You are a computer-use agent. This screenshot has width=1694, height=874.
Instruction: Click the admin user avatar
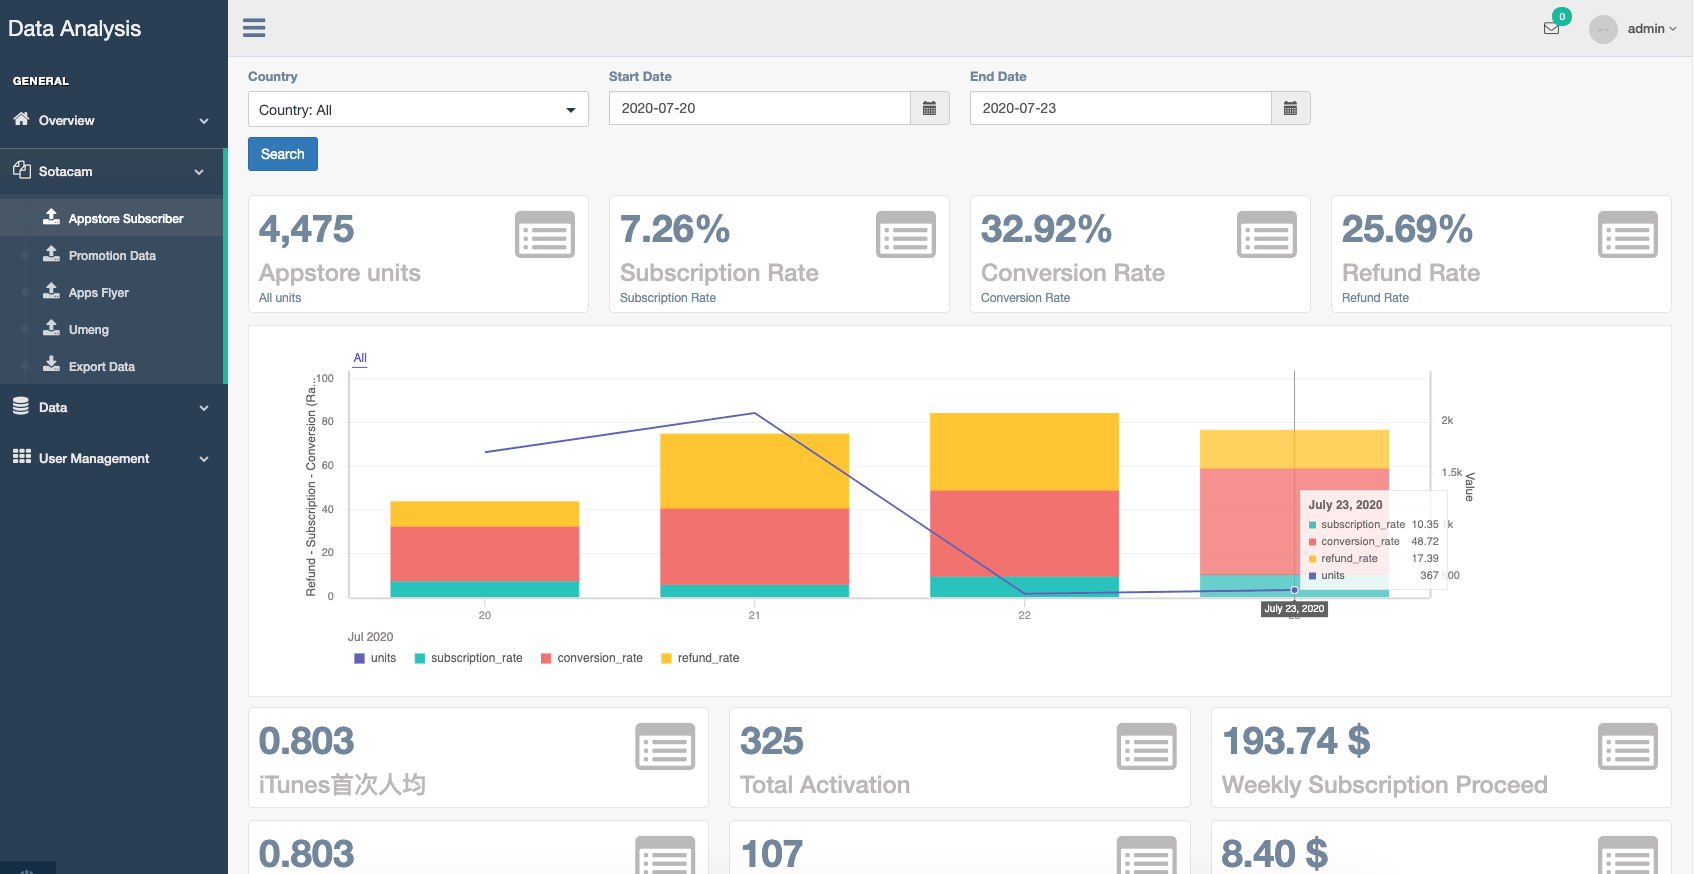click(x=1603, y=29)
